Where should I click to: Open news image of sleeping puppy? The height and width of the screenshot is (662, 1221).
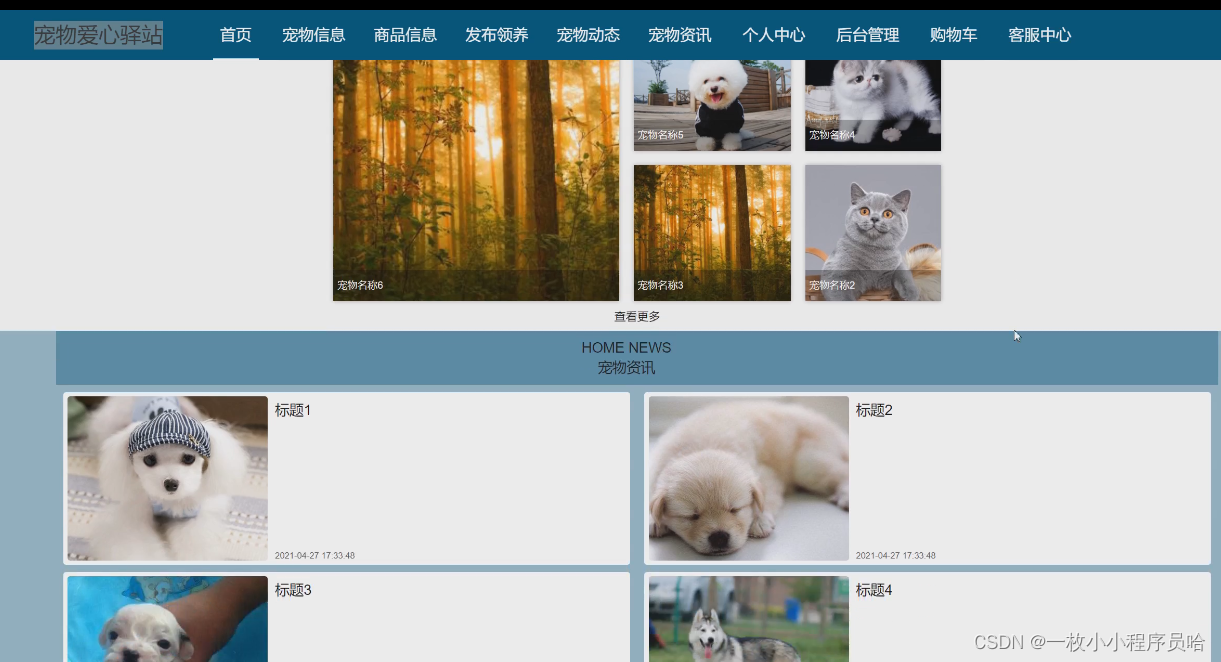[749, 478]
